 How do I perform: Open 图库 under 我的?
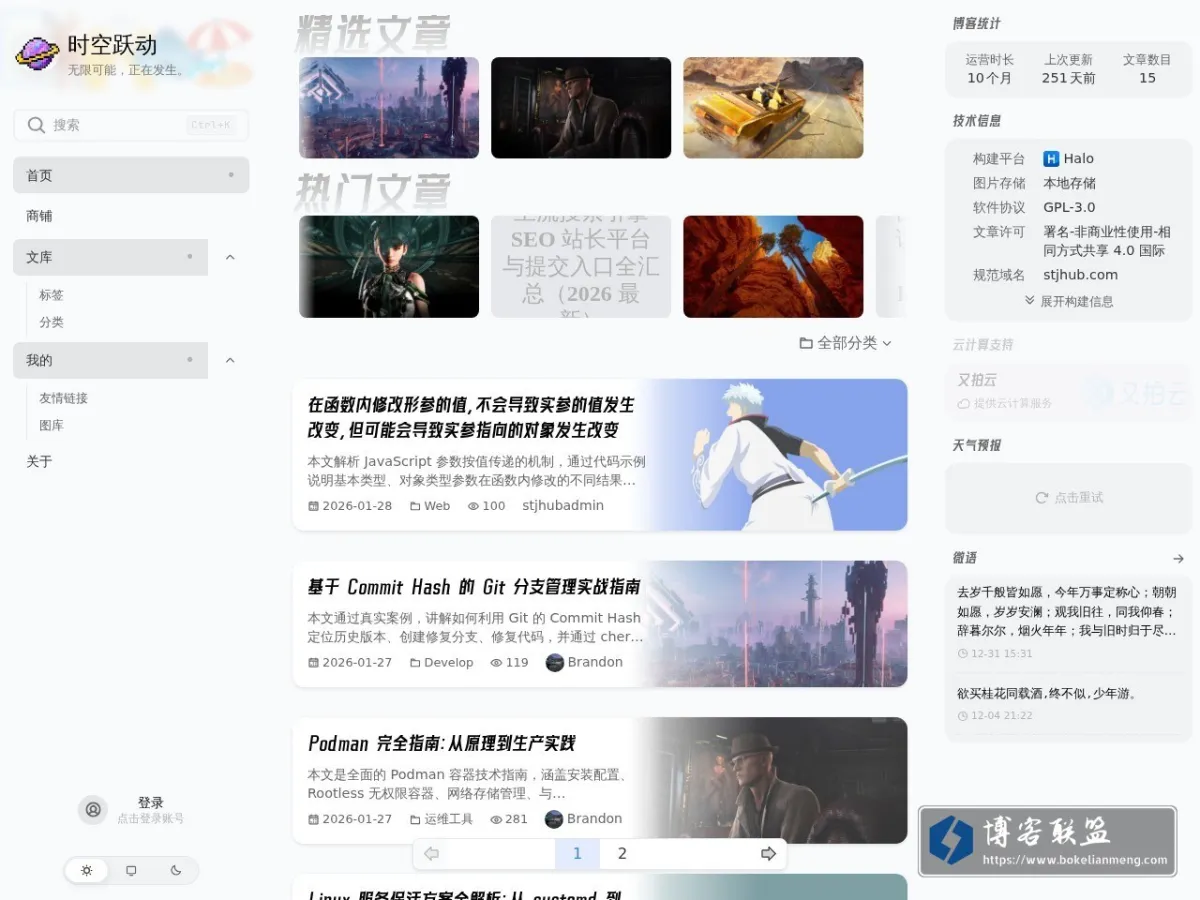tap(52, 425)
